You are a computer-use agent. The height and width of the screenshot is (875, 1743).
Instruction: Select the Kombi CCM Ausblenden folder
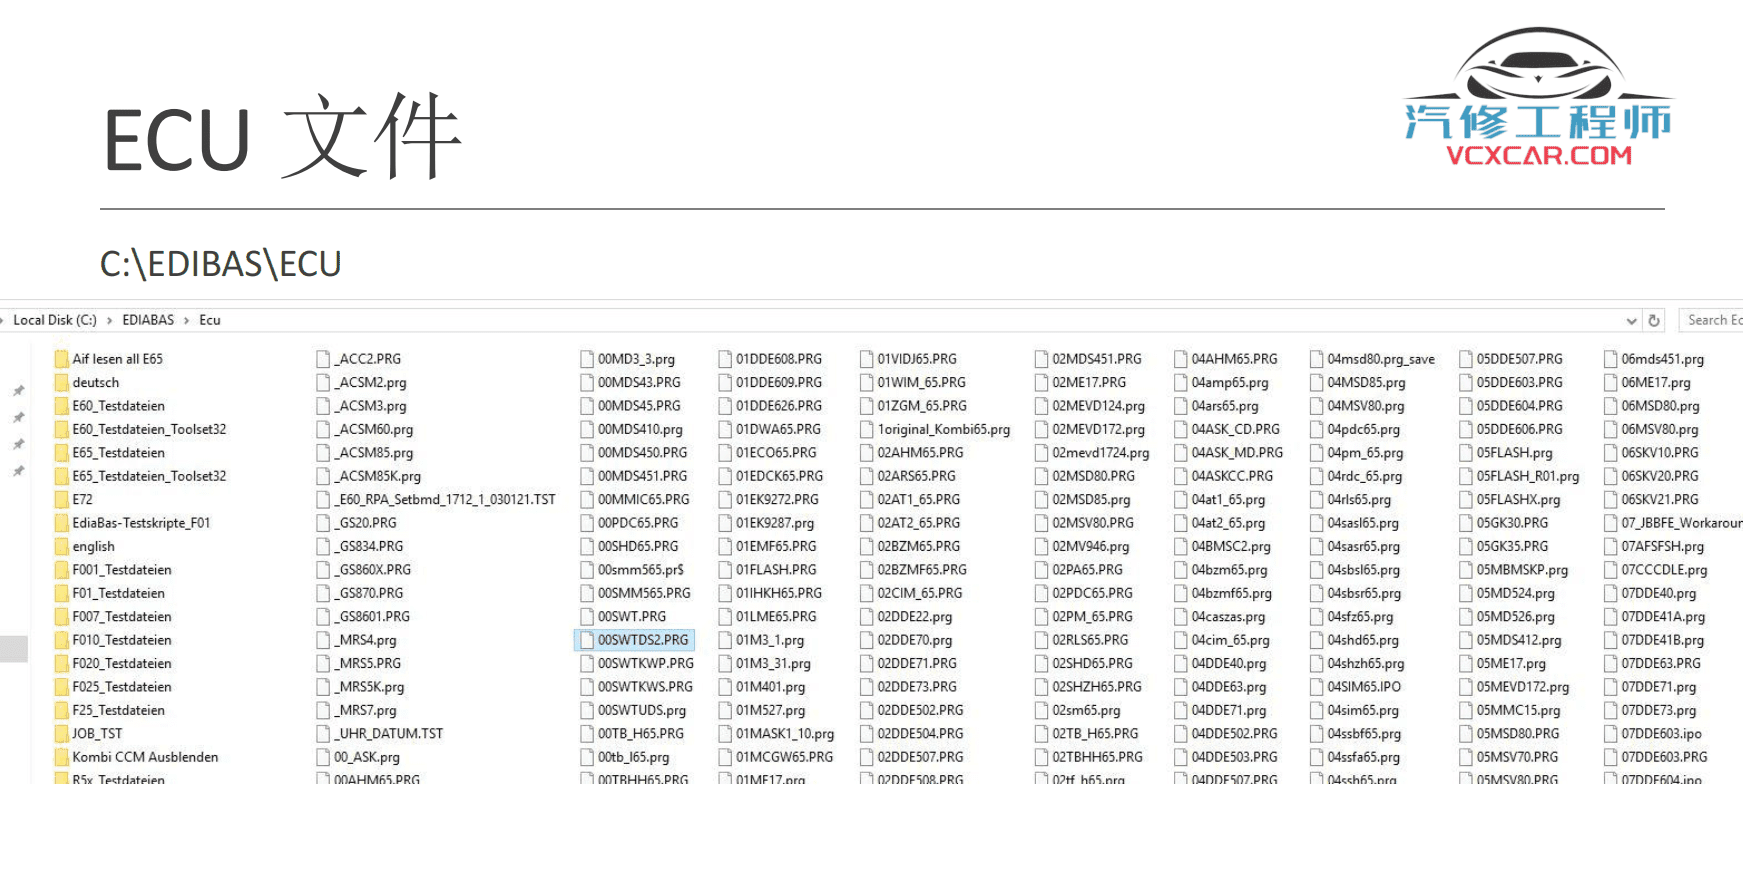tap(144, 757)
